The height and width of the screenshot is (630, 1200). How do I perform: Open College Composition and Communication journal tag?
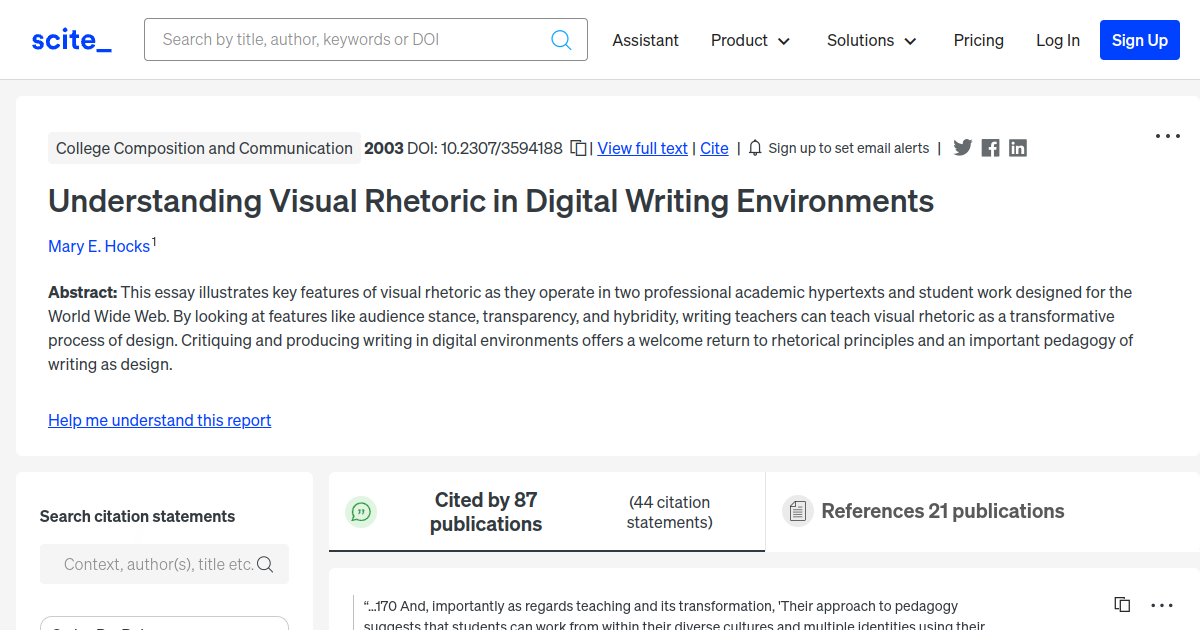coord(204,148)
